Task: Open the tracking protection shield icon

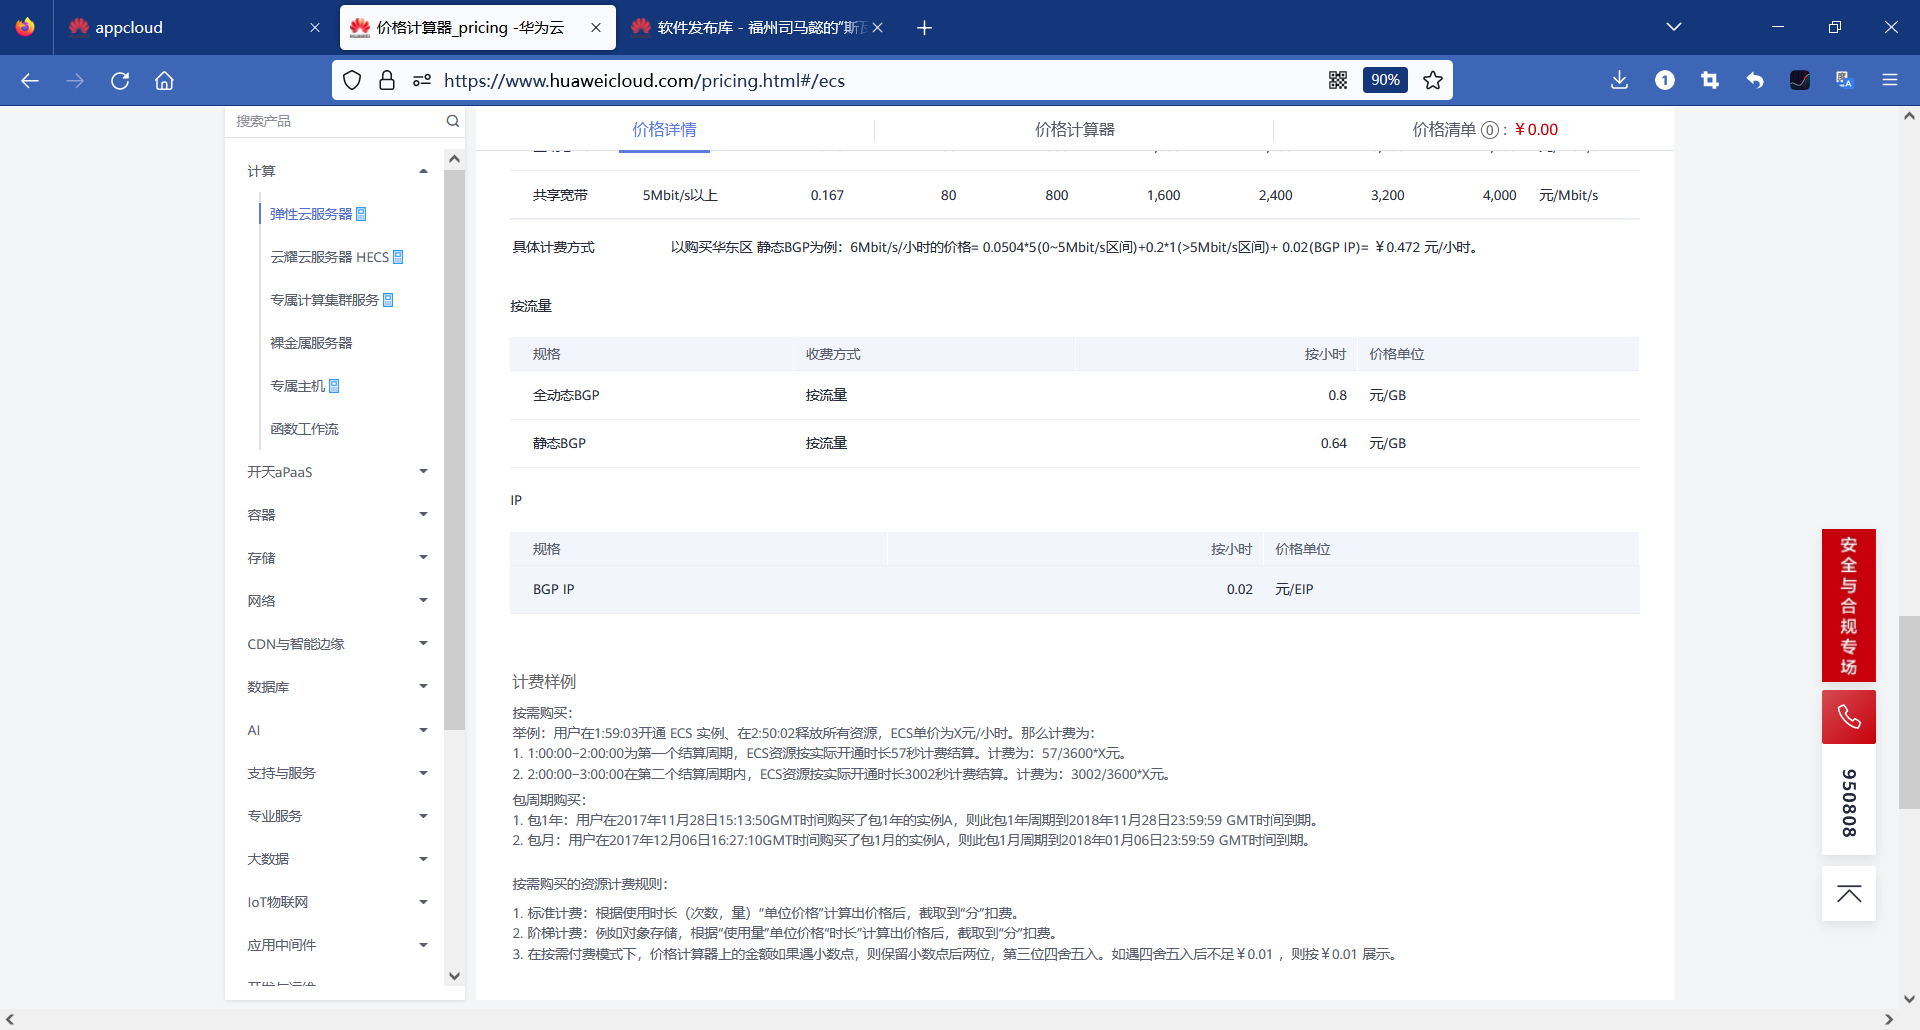Action: coord(352,80)
